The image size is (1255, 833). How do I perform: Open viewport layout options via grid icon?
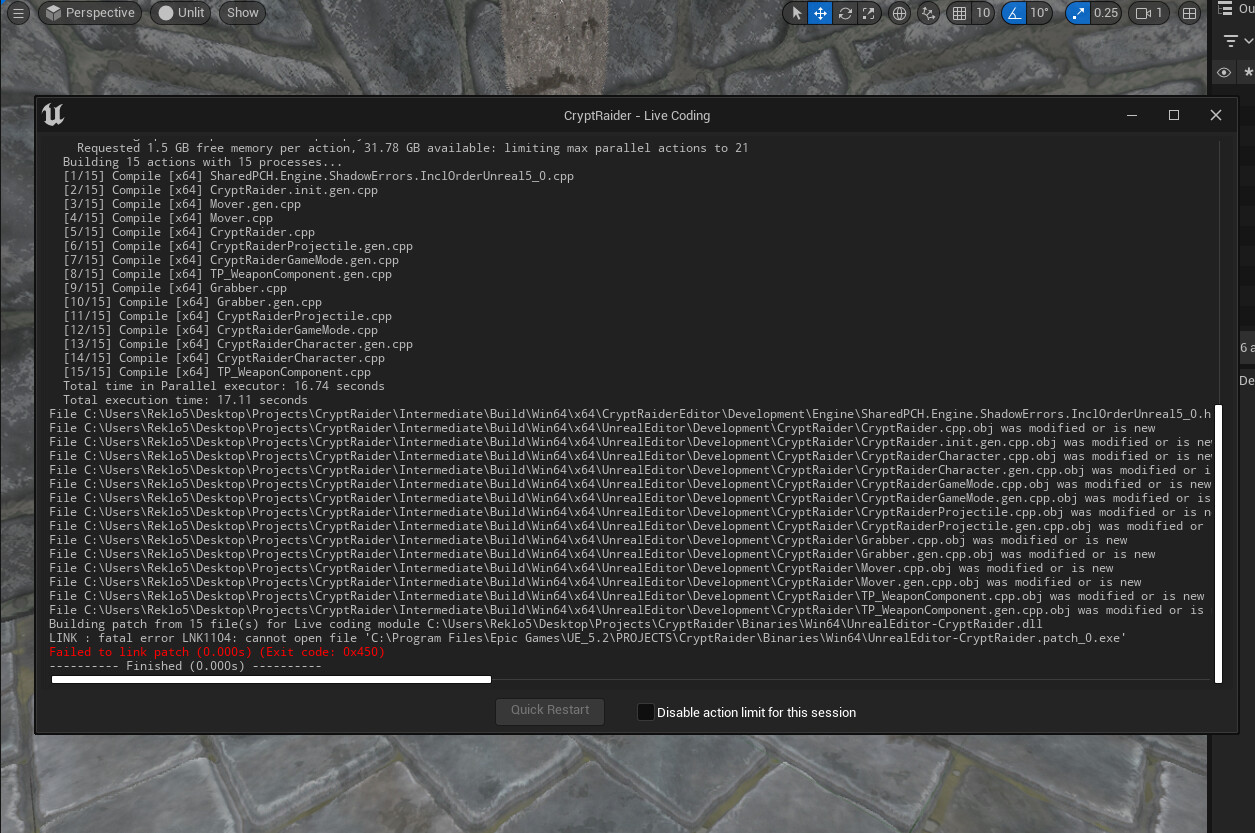coord(1189,13)
